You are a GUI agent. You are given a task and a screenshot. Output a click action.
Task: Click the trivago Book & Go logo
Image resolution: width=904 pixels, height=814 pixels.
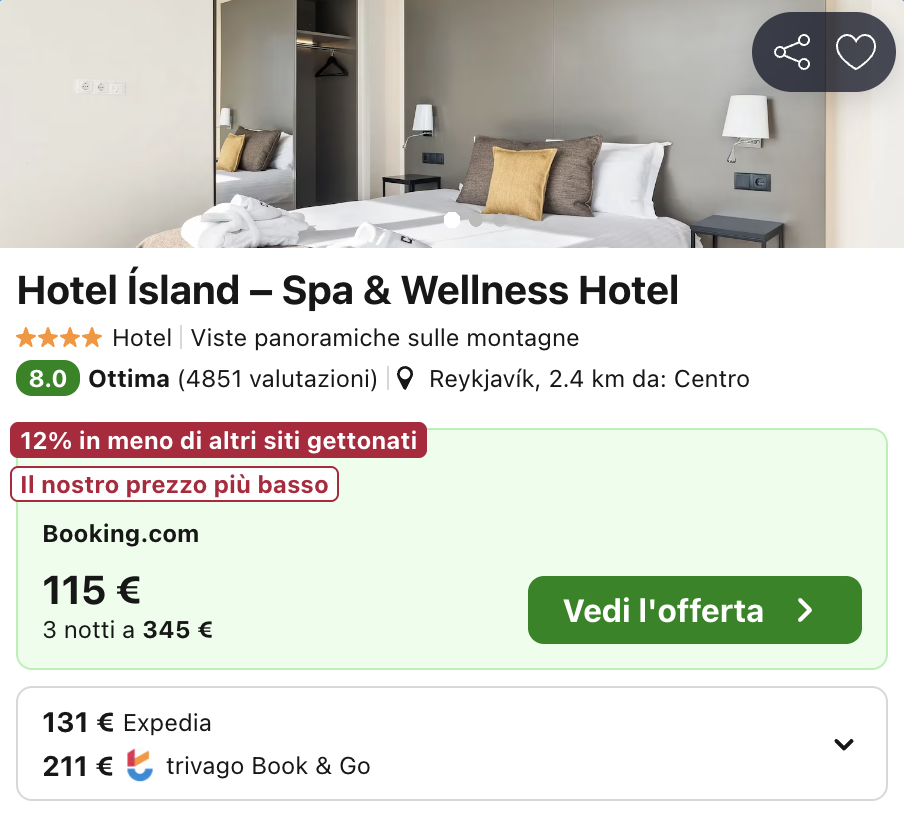[x=140, y=766]
